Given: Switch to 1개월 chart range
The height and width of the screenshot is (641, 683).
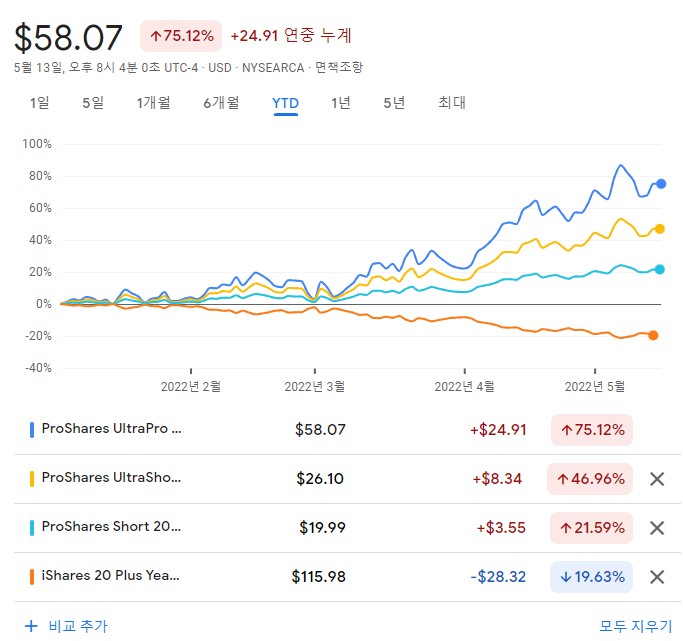Looking at the screenshot, I should [x=153, y=103].
